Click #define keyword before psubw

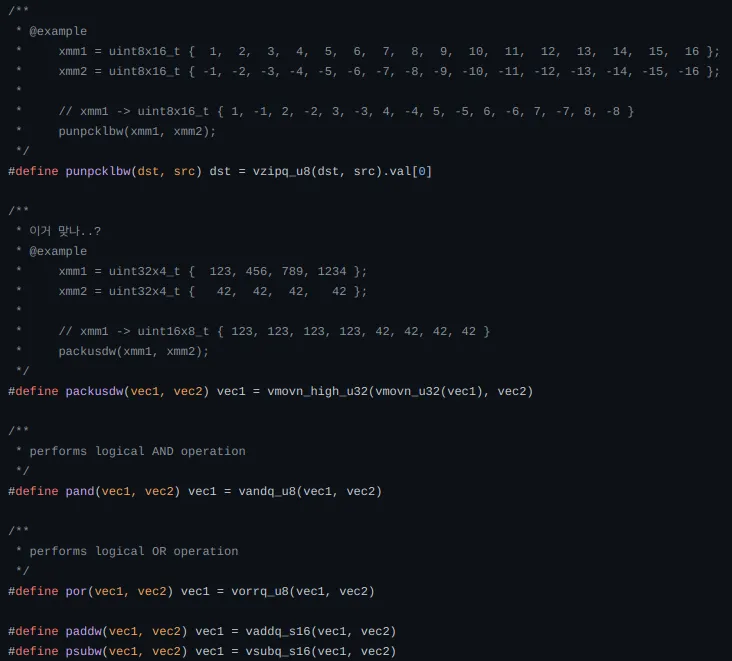pos(33,651)
